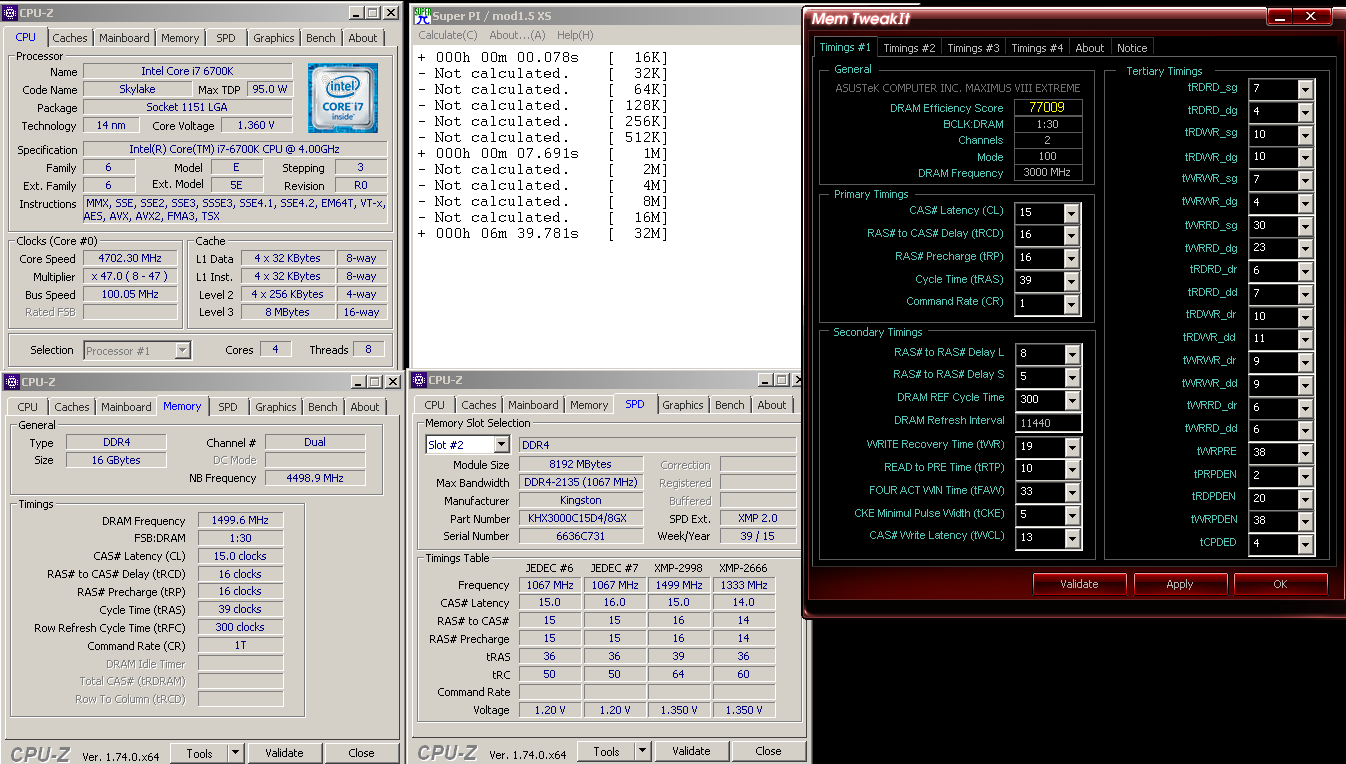The width and height of the screenshot is (1346, 764).
Task: Expand the RAS# to CAS# Delay (tRCD) dropdown
Action: click(x=1072, y=235)
